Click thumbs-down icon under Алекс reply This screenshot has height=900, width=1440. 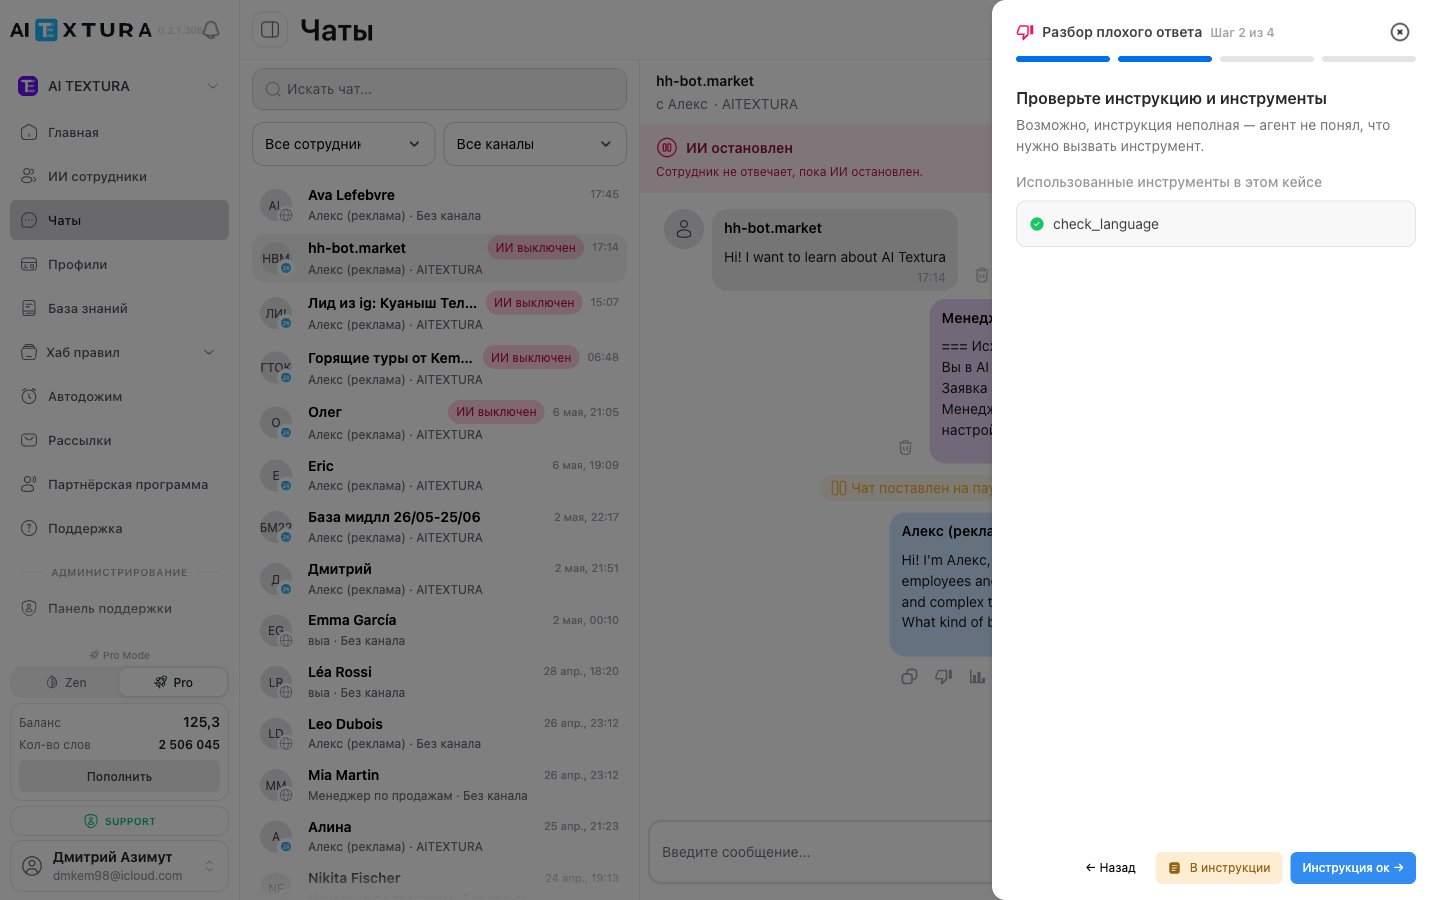point(943,677)
